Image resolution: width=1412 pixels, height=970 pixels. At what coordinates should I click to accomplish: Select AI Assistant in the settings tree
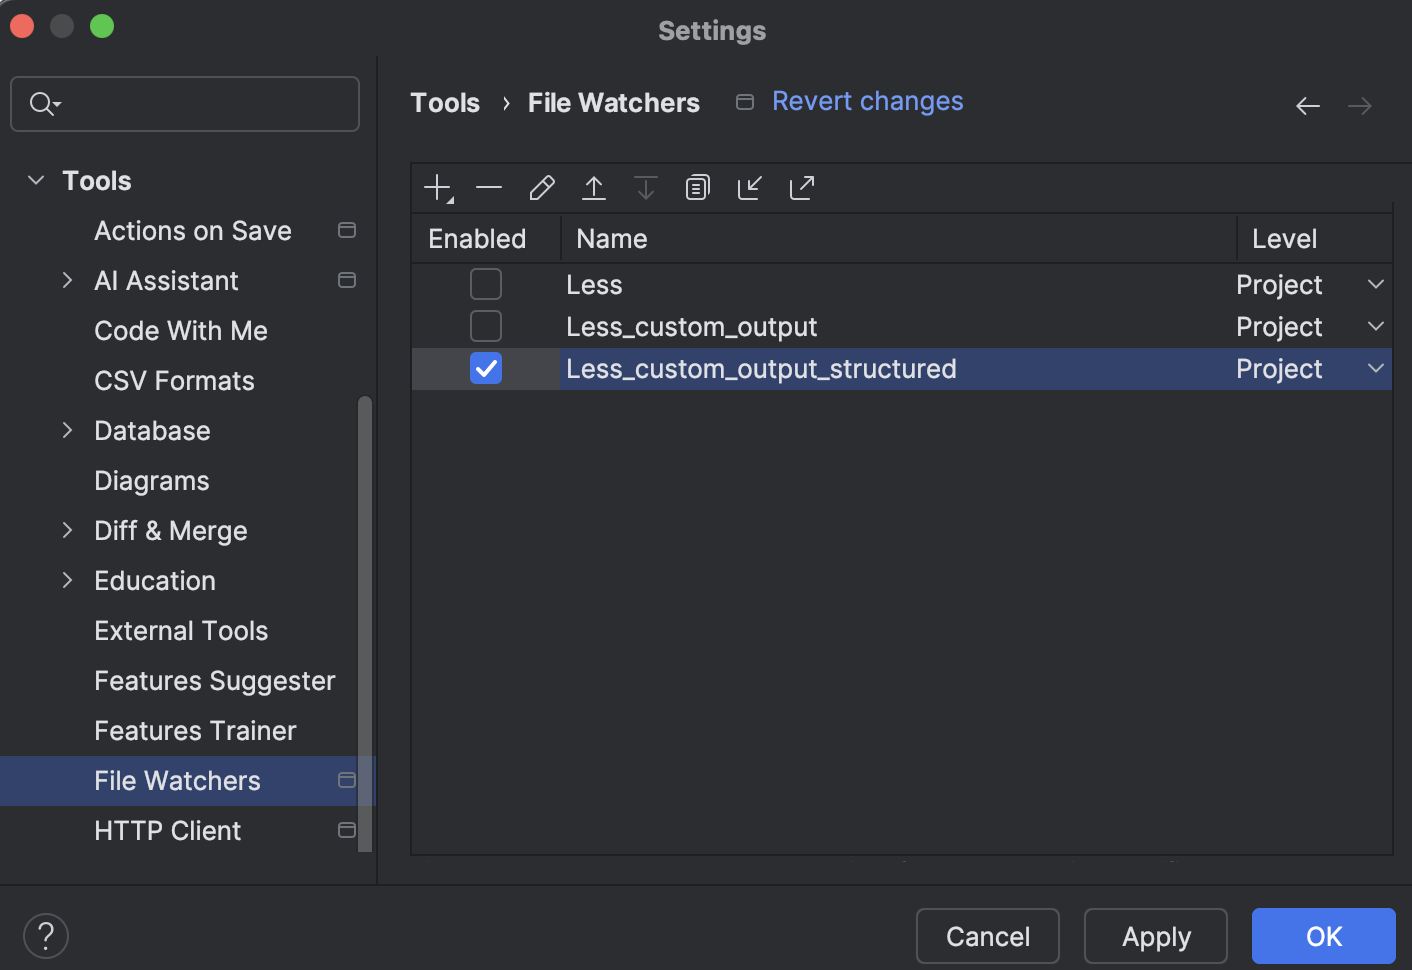point(166,281)
